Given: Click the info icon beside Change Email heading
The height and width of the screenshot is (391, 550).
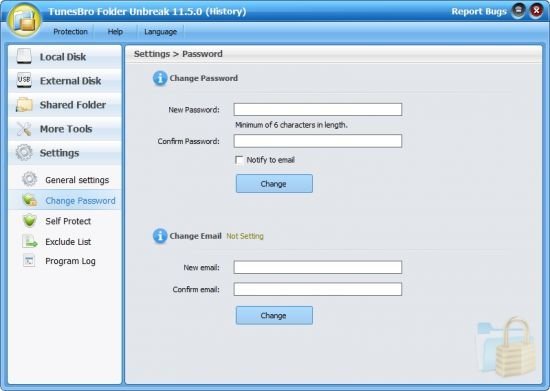Looking at the screenshot, I should tap(160, 236).
